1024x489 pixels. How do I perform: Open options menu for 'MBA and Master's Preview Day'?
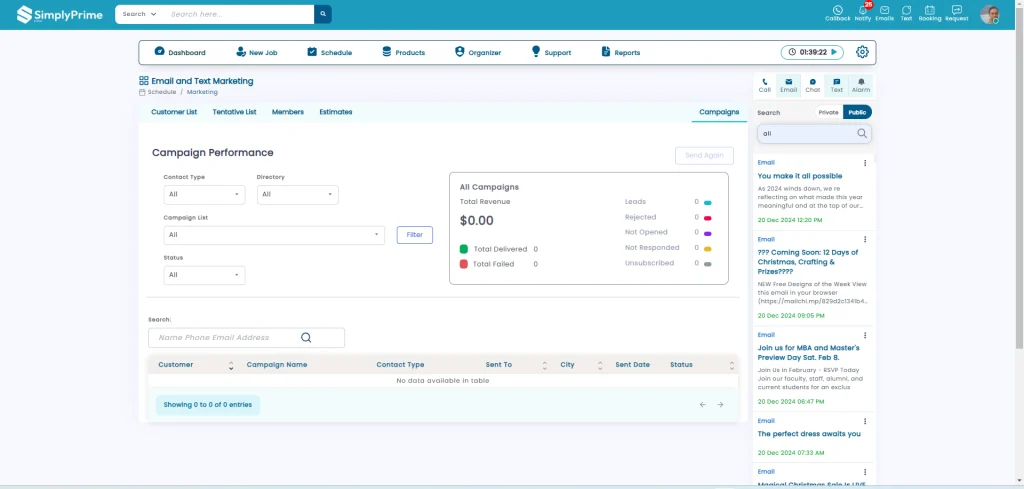865,336
